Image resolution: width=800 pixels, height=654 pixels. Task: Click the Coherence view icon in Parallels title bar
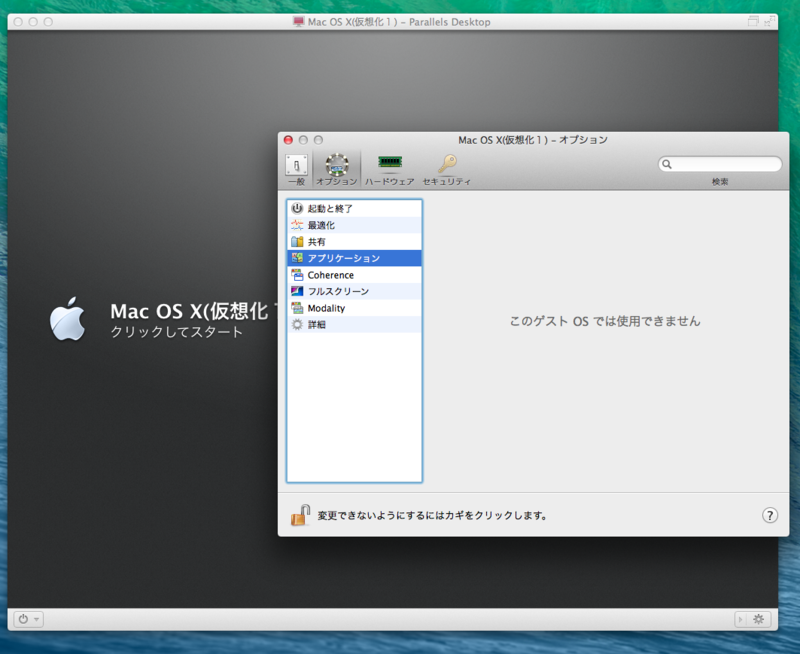click(753, 21)
